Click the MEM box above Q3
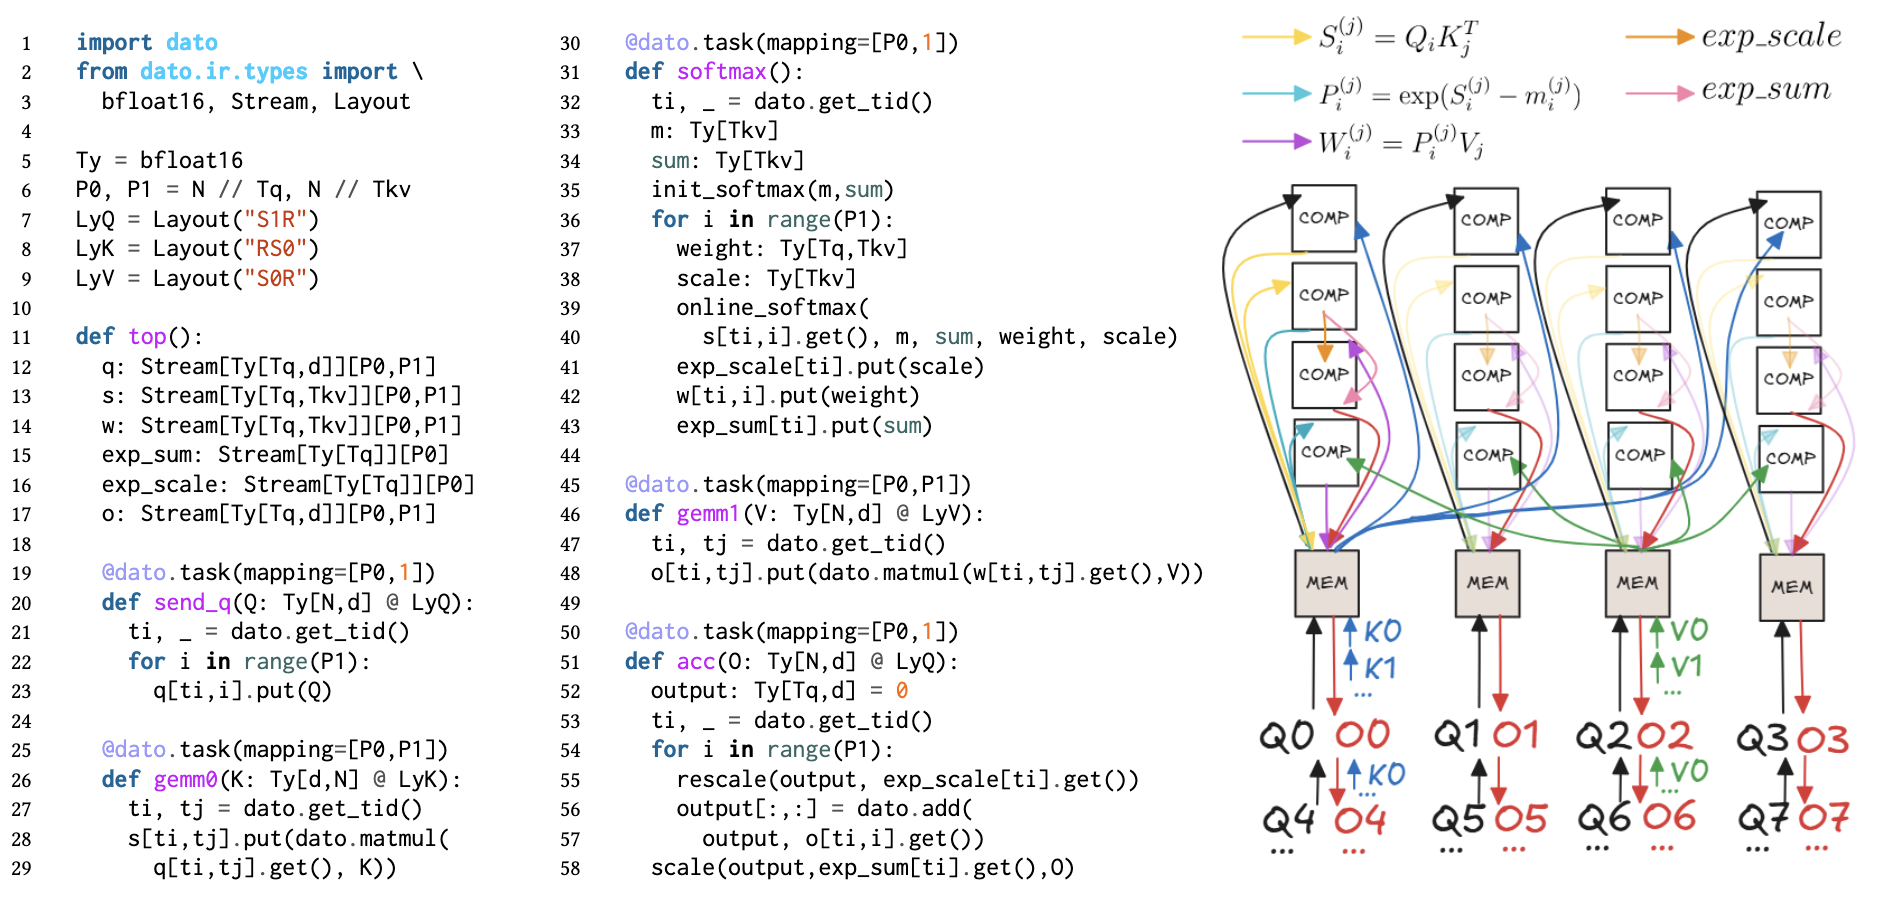The height and width of the screenshot is (898, 1882). [x=1791, y=587]
